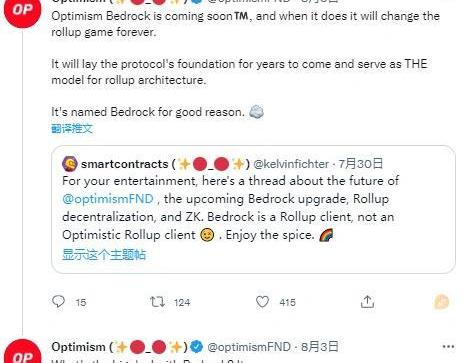The width and height of the screenshot is (466, 363).
Task: Open the share upload icon
Action: coord(367,302)
